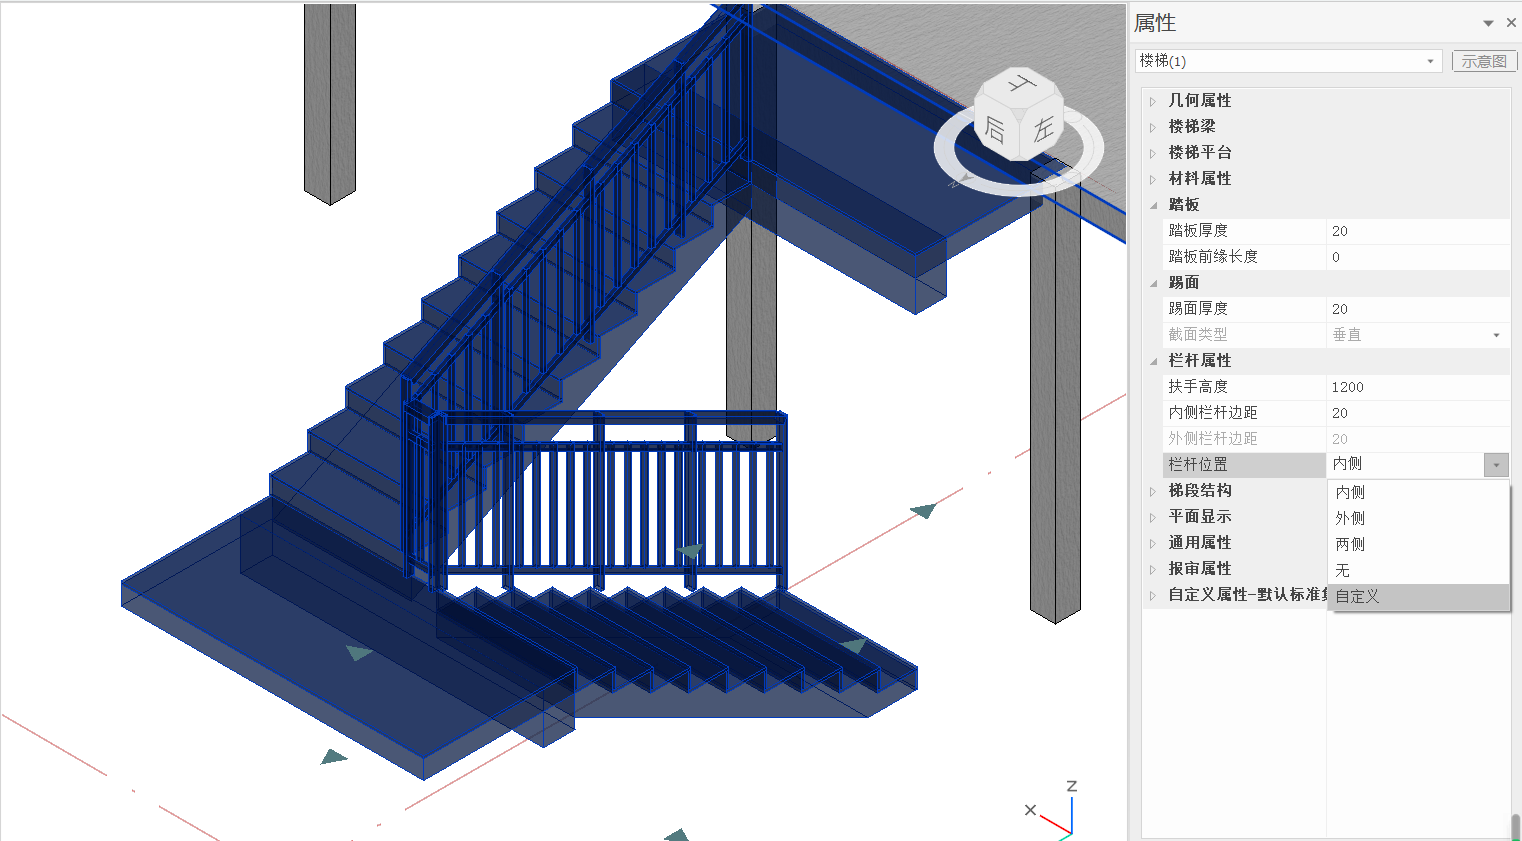Close the 属性 properties panel
The height and width of the screenshot is (841, 1522).
click(1511, 23)
